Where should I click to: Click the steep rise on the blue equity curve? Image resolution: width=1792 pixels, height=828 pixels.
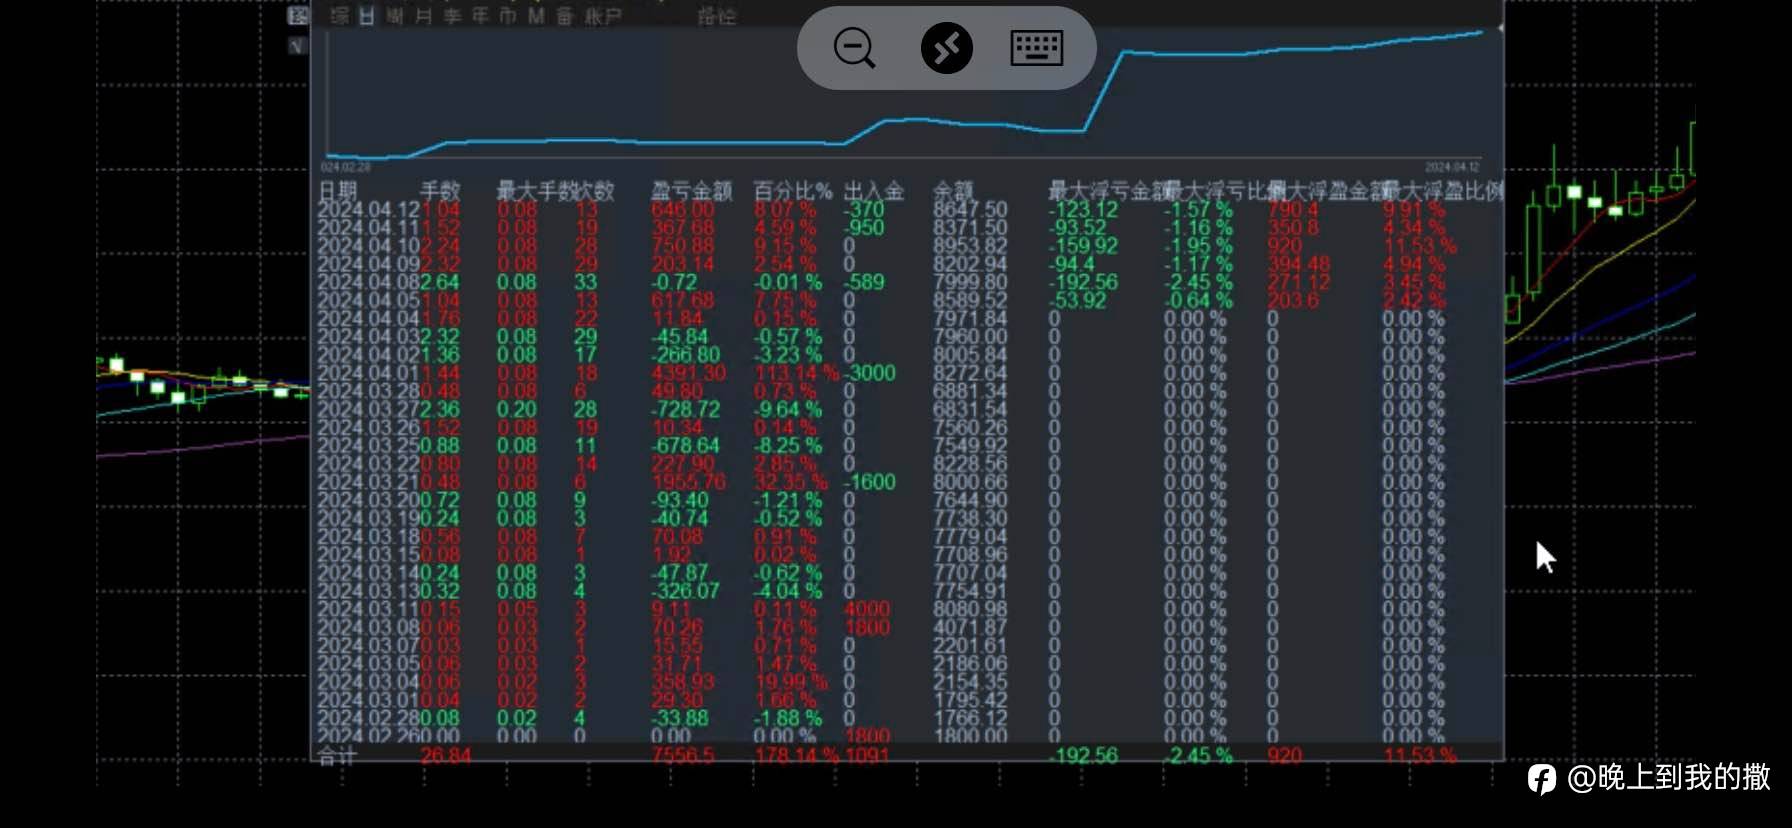[x=1104, y=90]
